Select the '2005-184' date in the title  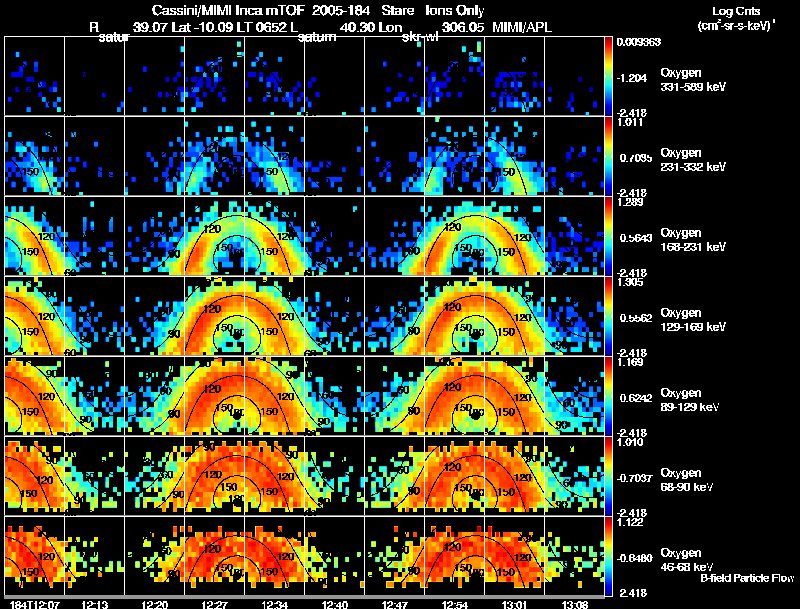(x=340, y=10)
